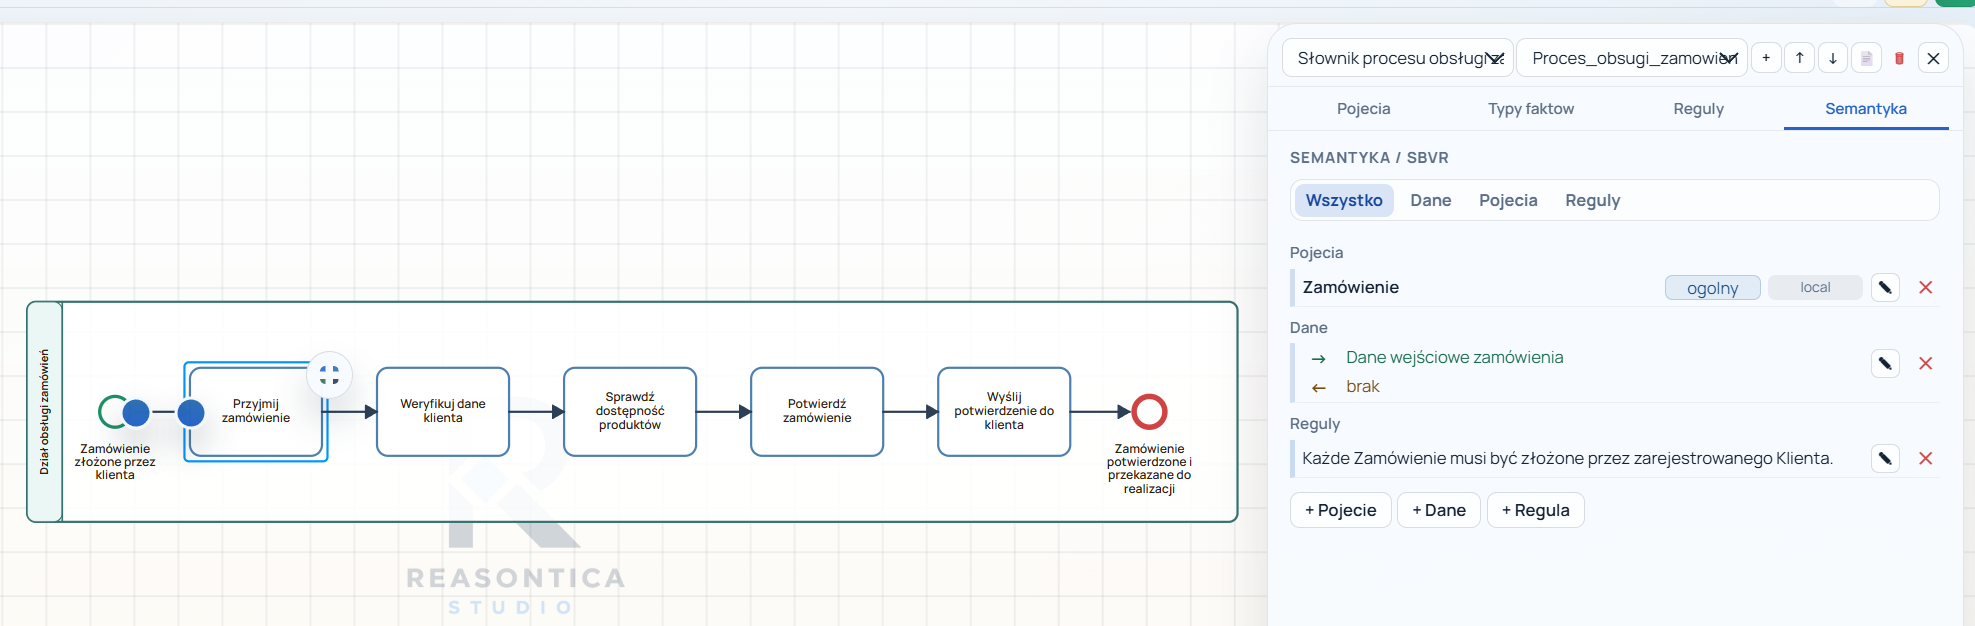Click the + Regula button
Image resolution: width=1975 pixels, height=626 pixels.
coord(1536,510)
